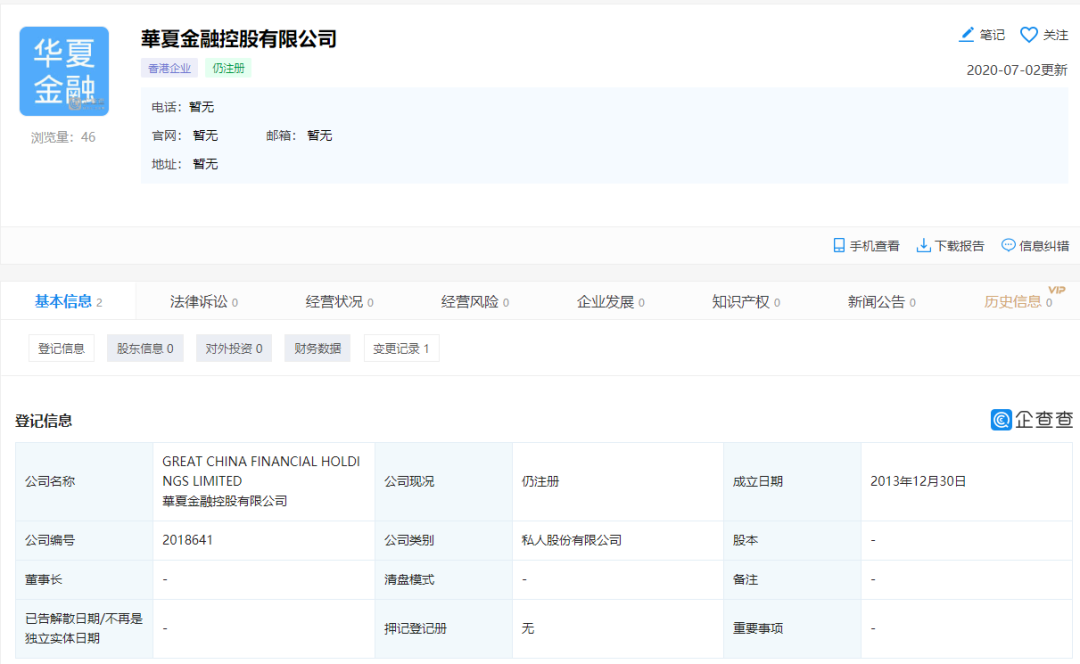The width and height of the screenshot is (1080, 664).
Task: Open the 新闻公告 tab
Action: pyautogui.click(x=882, y=302)
